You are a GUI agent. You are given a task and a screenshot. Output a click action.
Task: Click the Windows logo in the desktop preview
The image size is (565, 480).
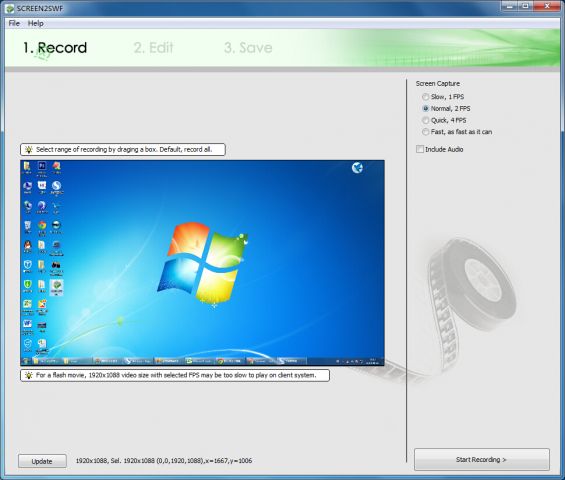(203, 262)
